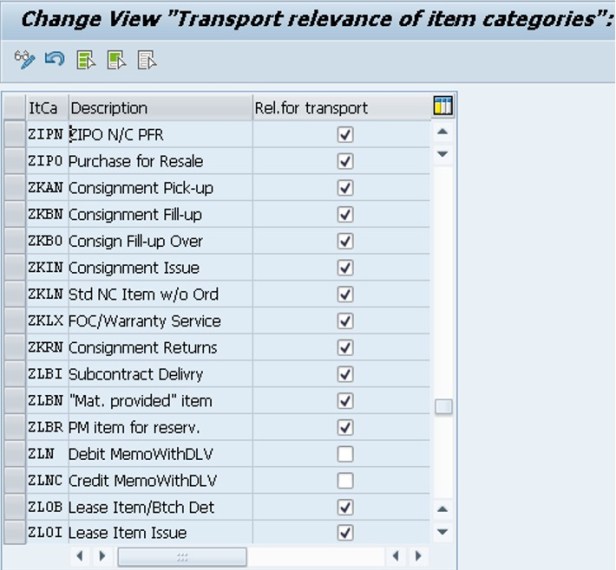Open the table configuration settings icon
616x570 pixels.
tap(443, 107)
